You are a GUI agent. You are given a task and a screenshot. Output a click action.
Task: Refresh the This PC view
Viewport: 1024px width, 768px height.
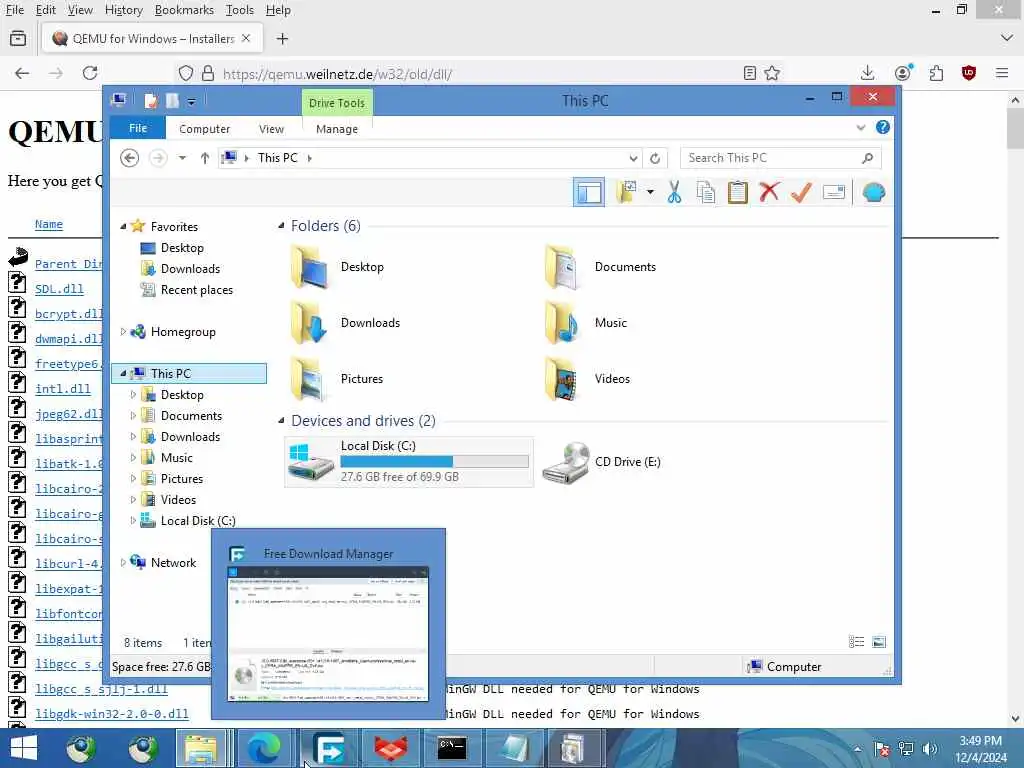[655, 158]
